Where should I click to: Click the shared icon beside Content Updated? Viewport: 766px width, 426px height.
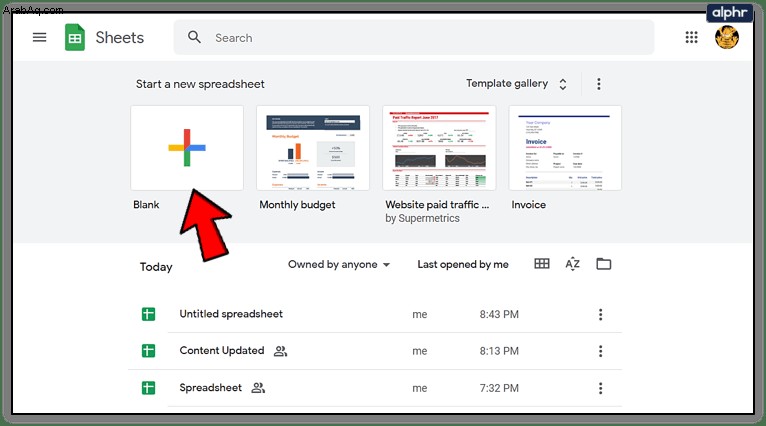[x=280, y=351]
